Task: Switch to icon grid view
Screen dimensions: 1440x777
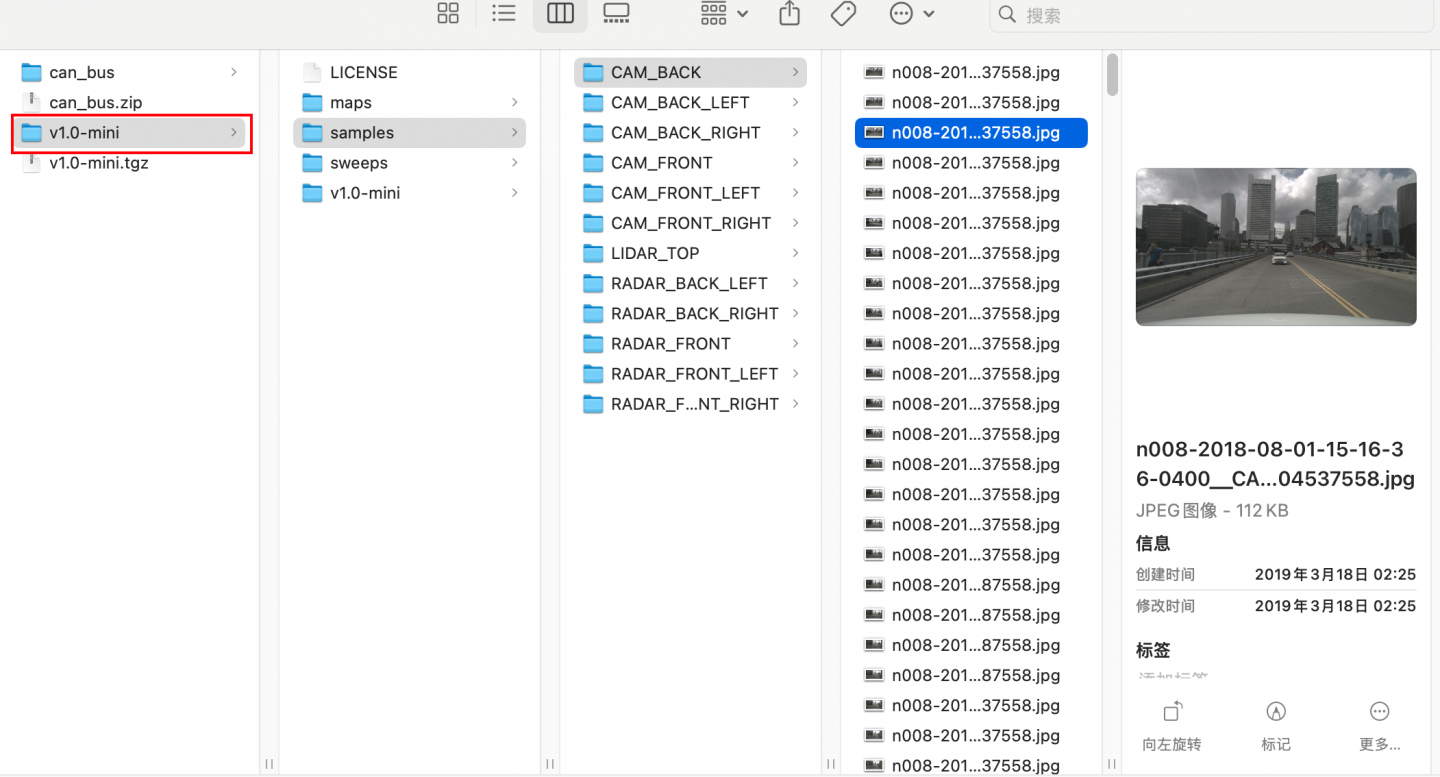Action: 448,14
